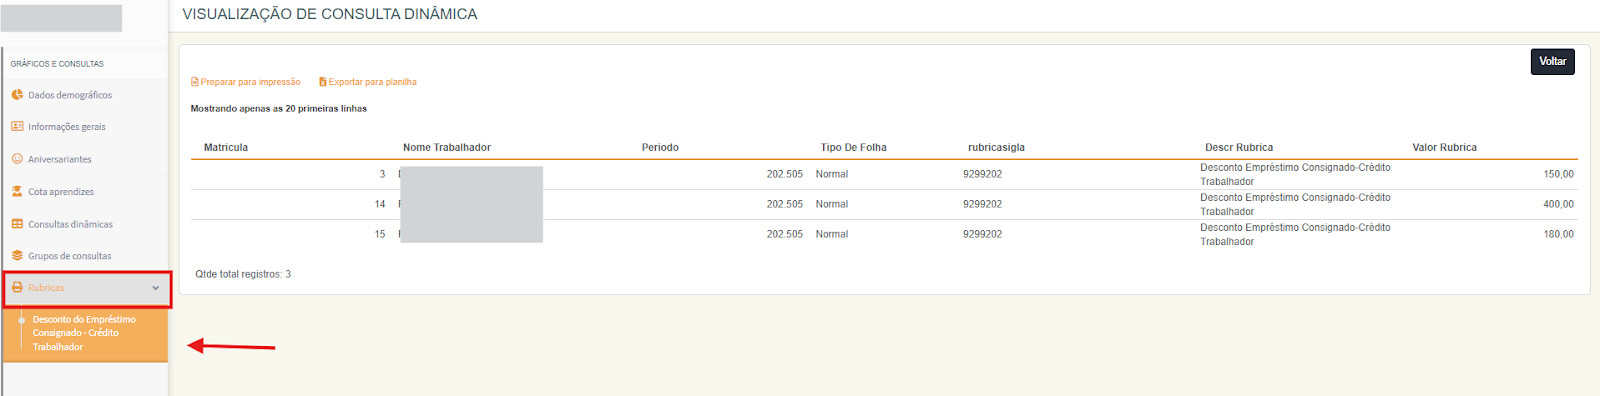Click the Informações gerais card icon
This screenshot has height=396, width=1600.
click(17, 127)
